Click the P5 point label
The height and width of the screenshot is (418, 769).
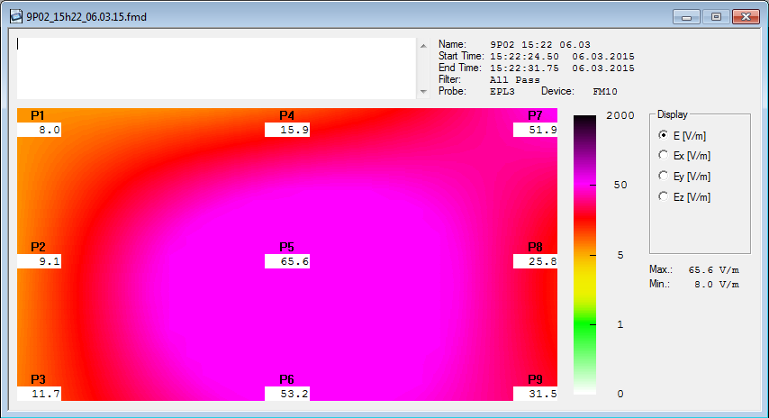[x=286, y=247]
